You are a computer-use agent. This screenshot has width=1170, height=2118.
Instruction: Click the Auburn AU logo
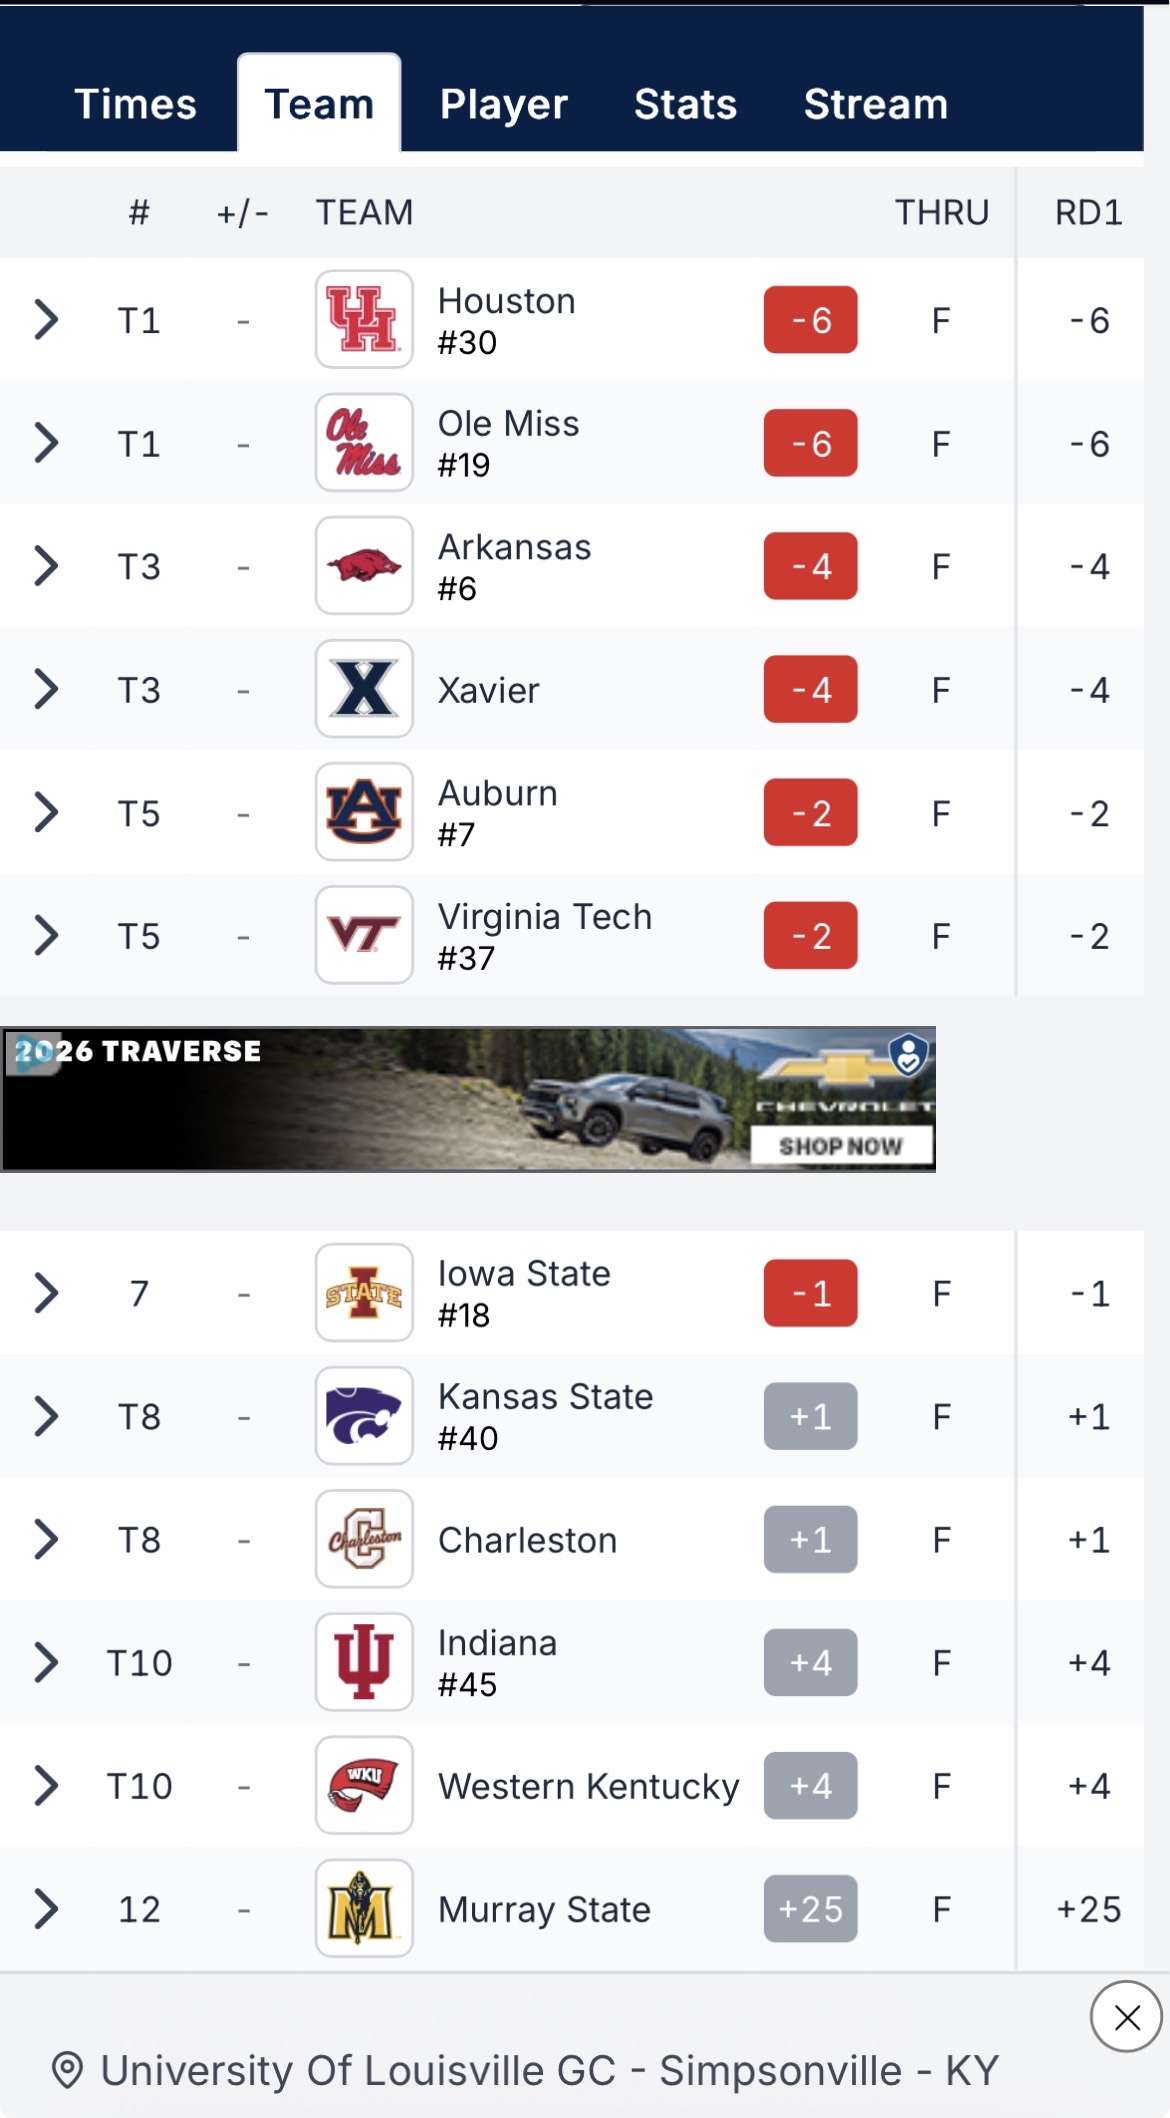364,812
